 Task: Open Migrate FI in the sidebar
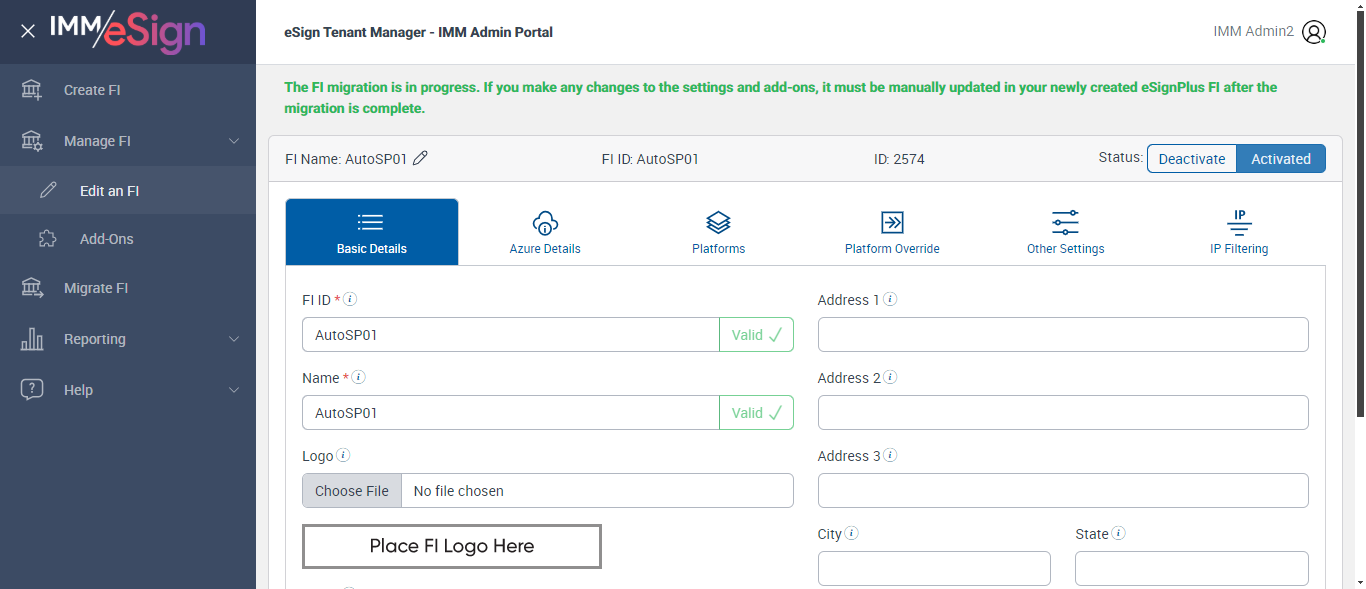[x=96, y=288]
